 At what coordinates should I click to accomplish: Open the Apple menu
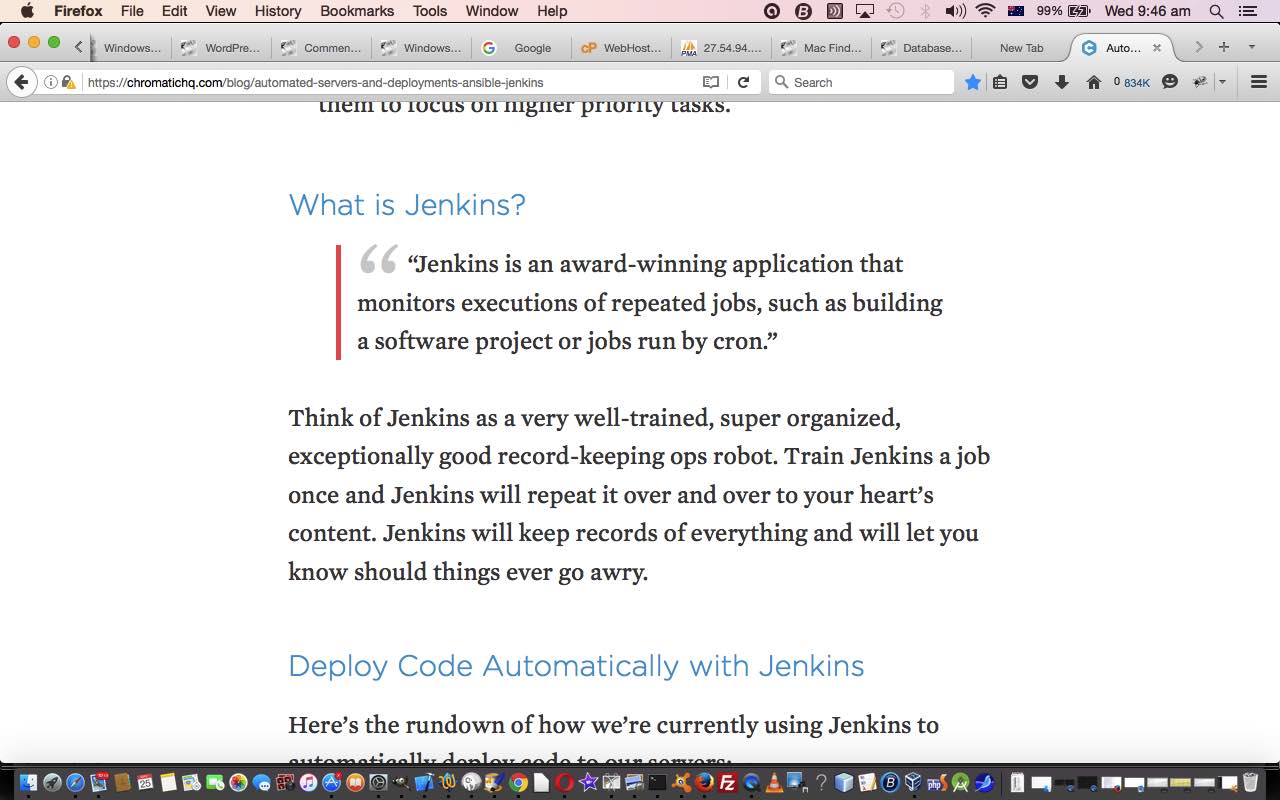[27, 11]
